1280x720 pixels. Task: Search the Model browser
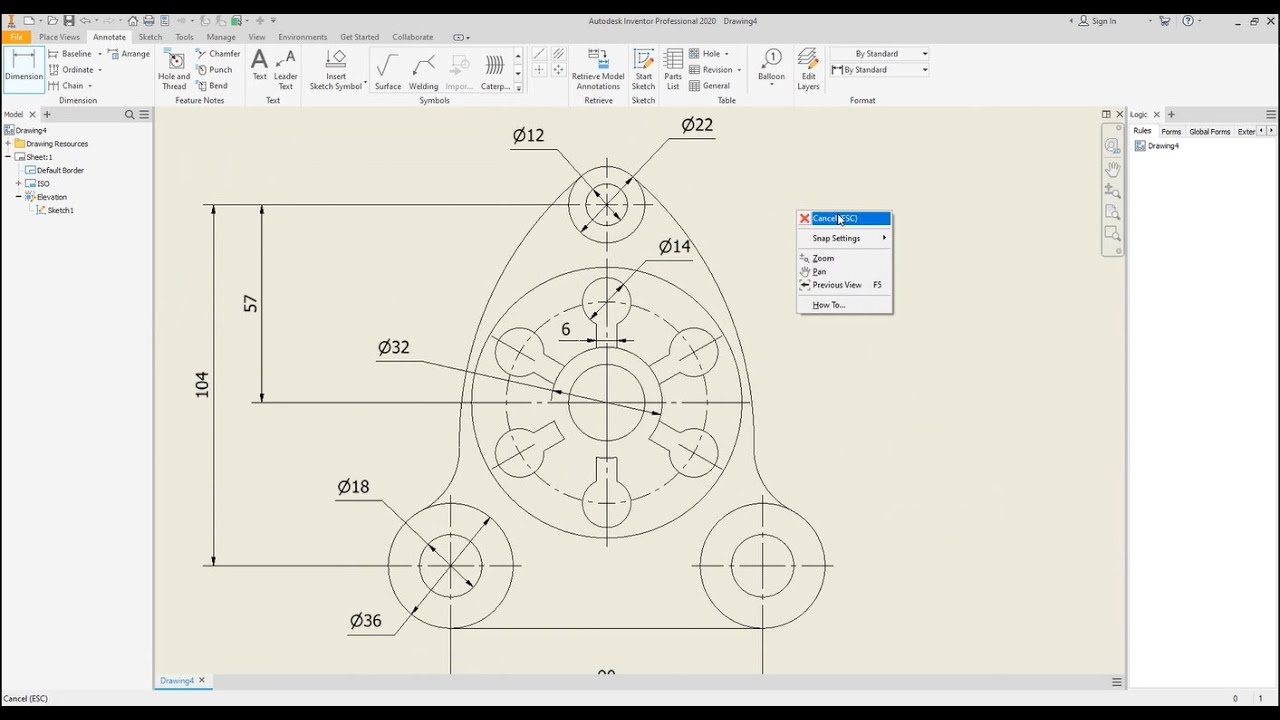(129, 115)
